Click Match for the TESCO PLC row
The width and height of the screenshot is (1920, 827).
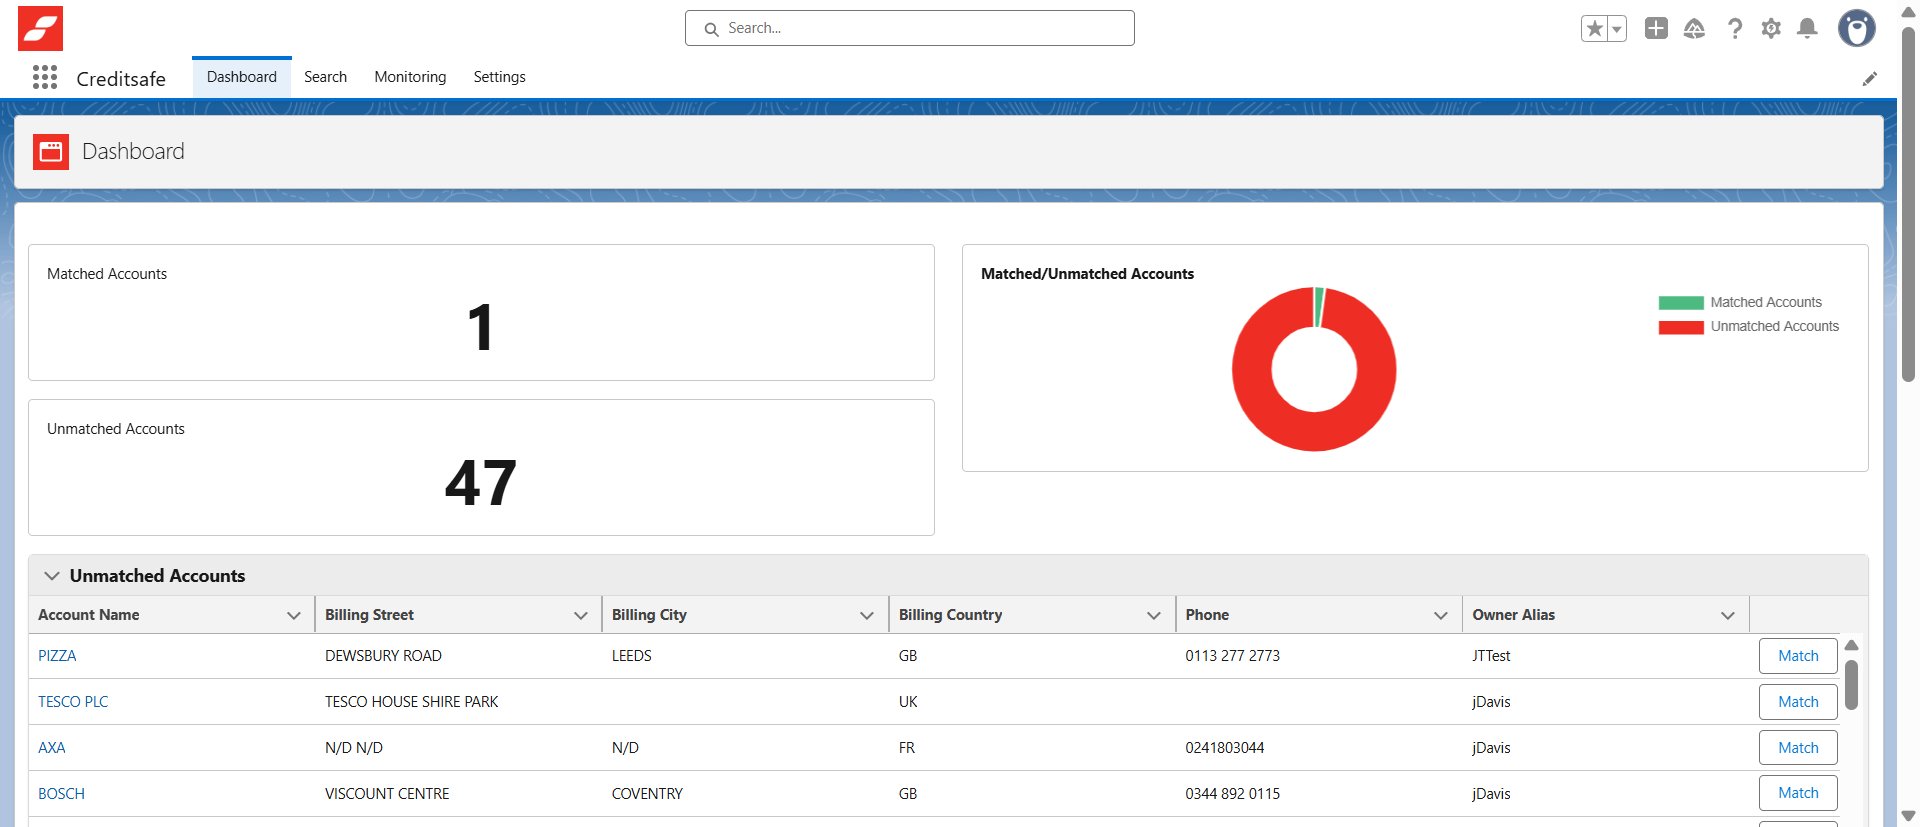[1798, 702]
